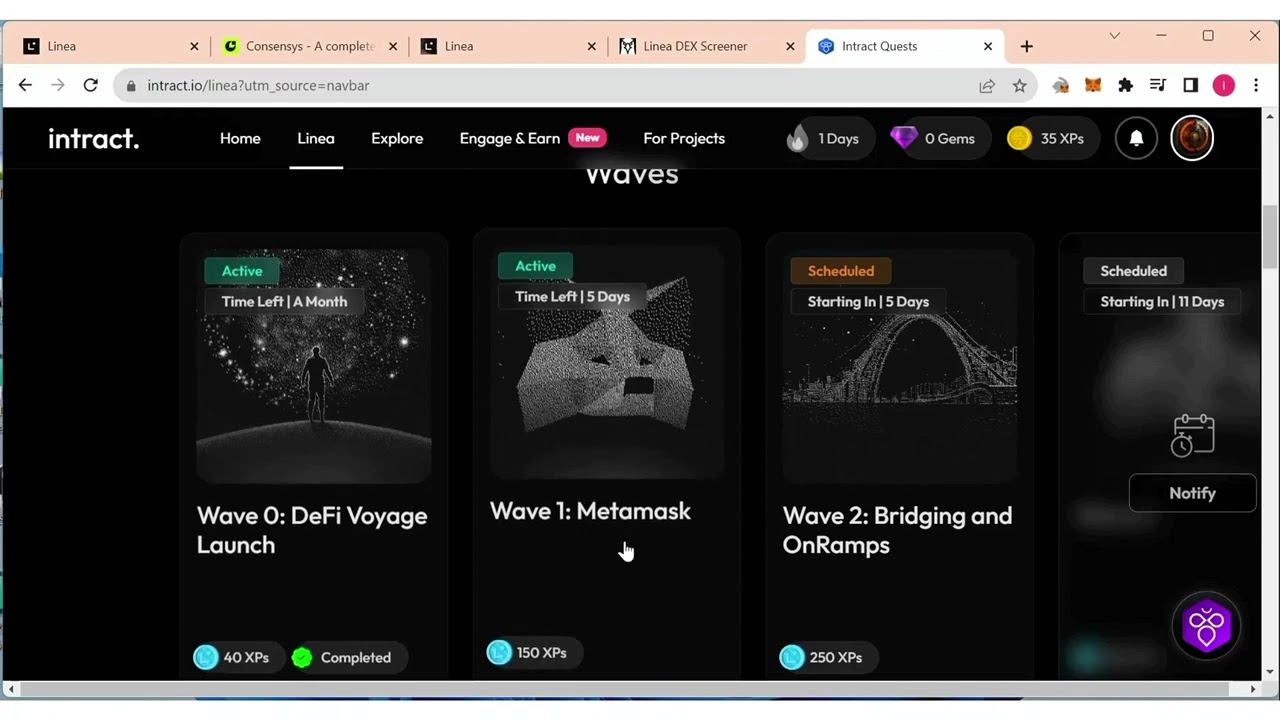Share this page using the share icon
This screenshot has width=1280, height=720.
[x=987, y=86]
